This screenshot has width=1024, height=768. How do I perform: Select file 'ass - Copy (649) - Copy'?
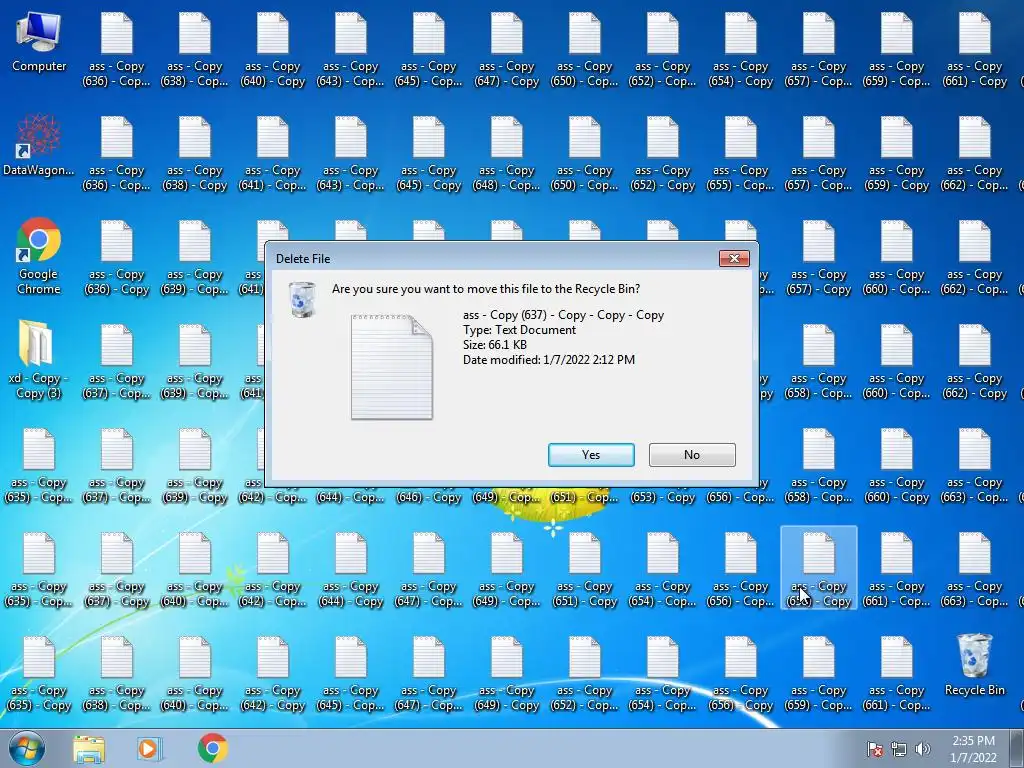tap(507, 673)
